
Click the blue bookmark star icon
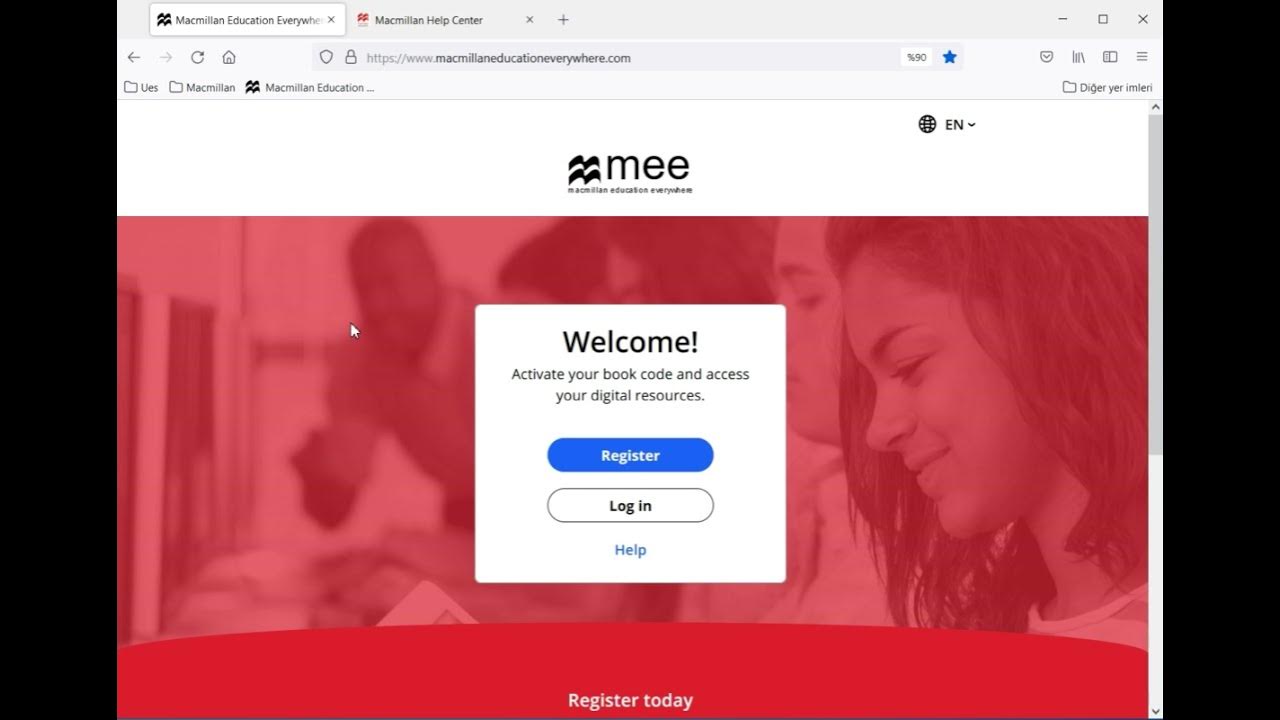pyautogui.click(x=950, y=57)
